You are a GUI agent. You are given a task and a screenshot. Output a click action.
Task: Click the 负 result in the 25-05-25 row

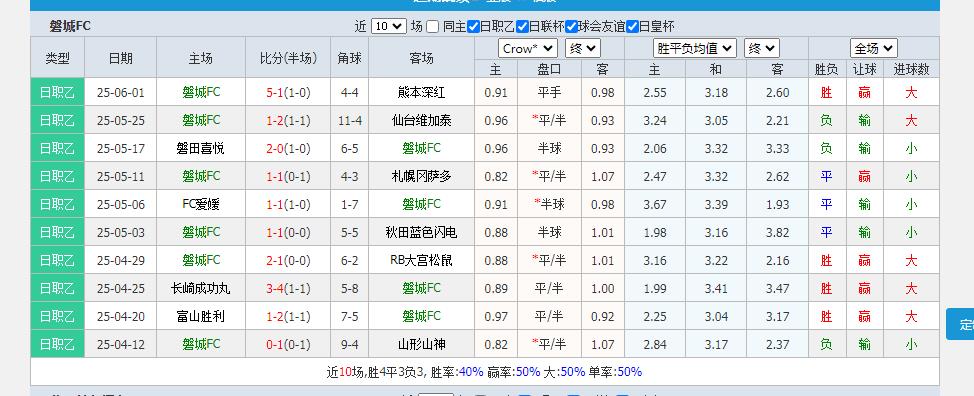(826, 120)
